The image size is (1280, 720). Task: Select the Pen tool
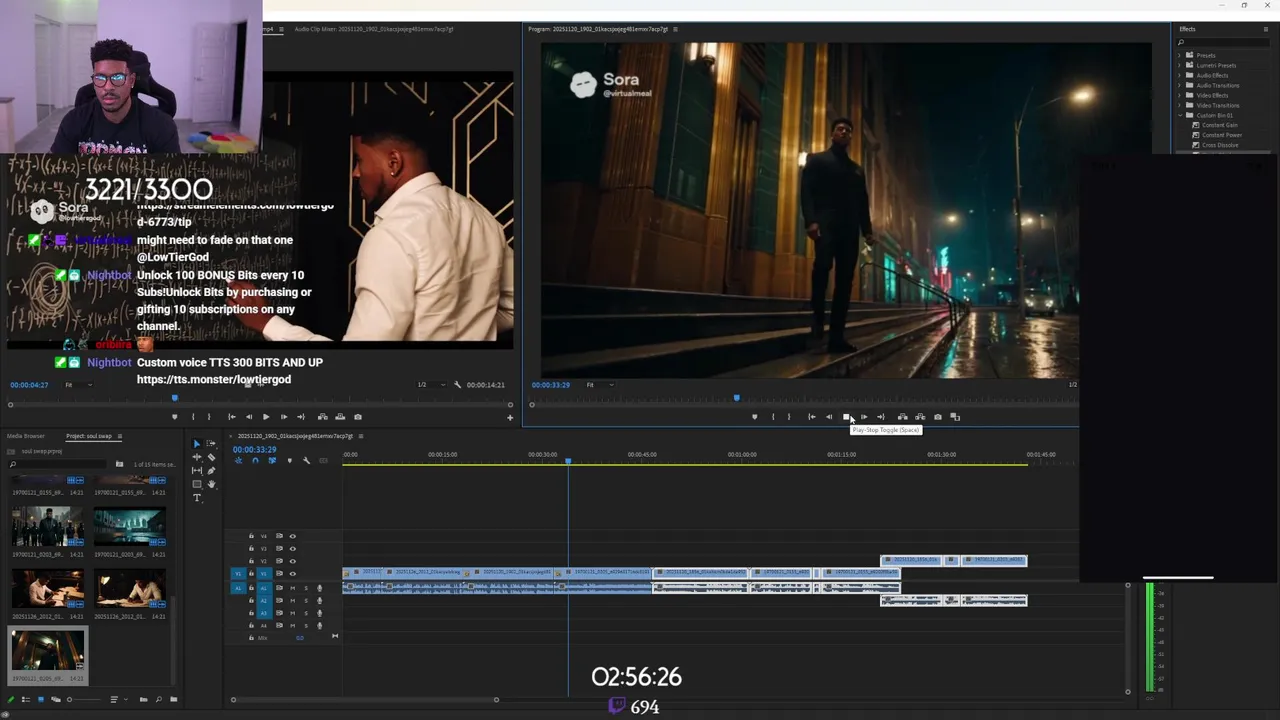pos(211,470)
